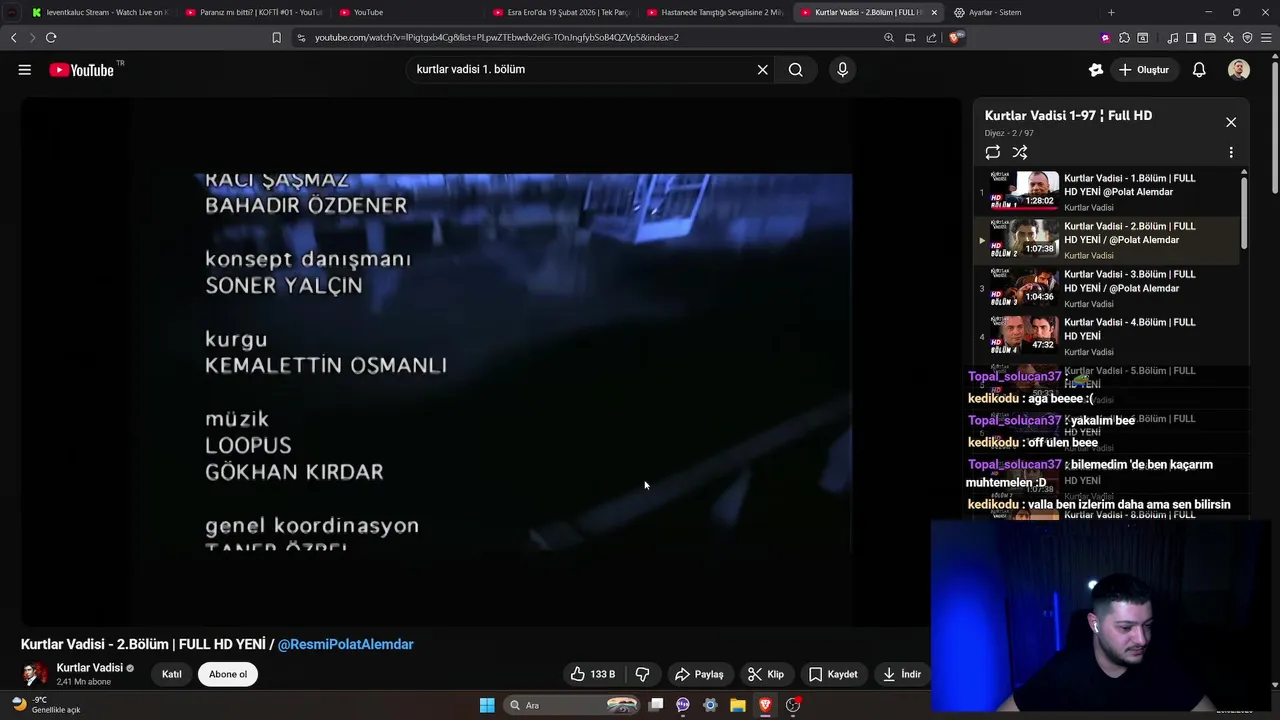The width and height of the screenshot is (1280, 720).
Task: Dislike the video
Action: [643, 674]
